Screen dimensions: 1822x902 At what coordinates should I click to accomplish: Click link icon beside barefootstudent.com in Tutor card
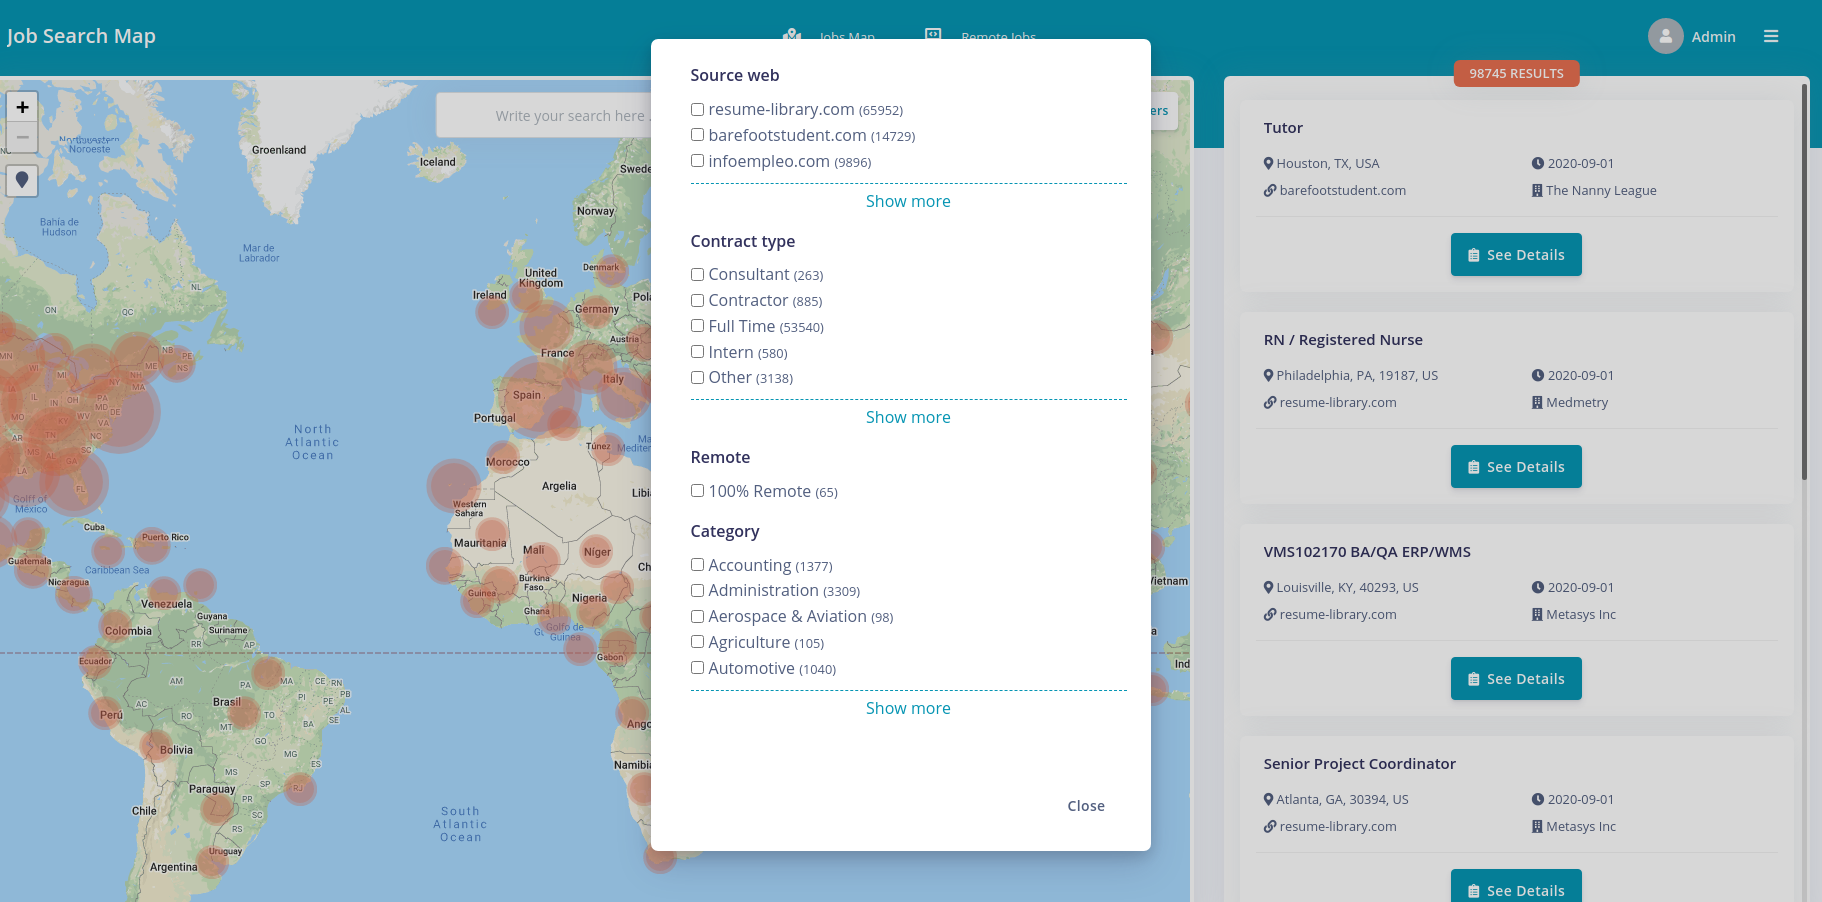click(1269, 190)
